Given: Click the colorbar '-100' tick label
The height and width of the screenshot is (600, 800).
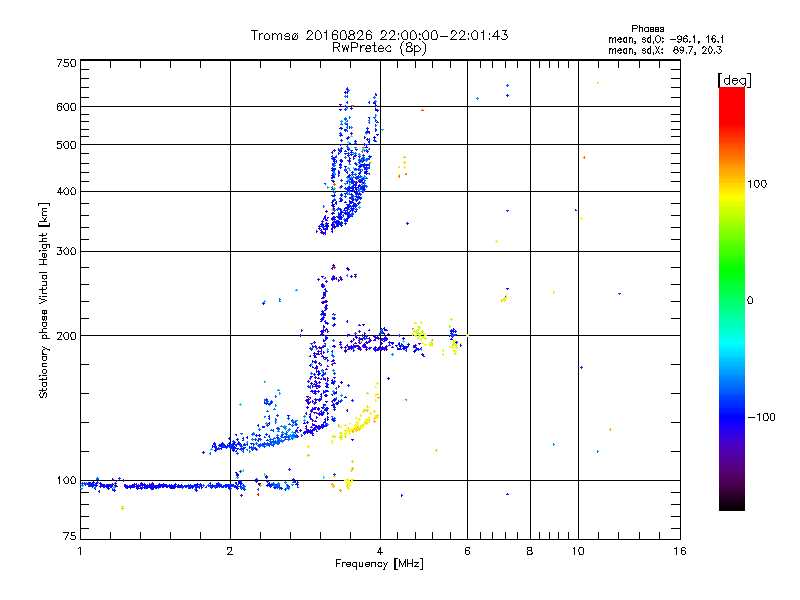Looking at the screenshot, I should (x=761, y=417).
